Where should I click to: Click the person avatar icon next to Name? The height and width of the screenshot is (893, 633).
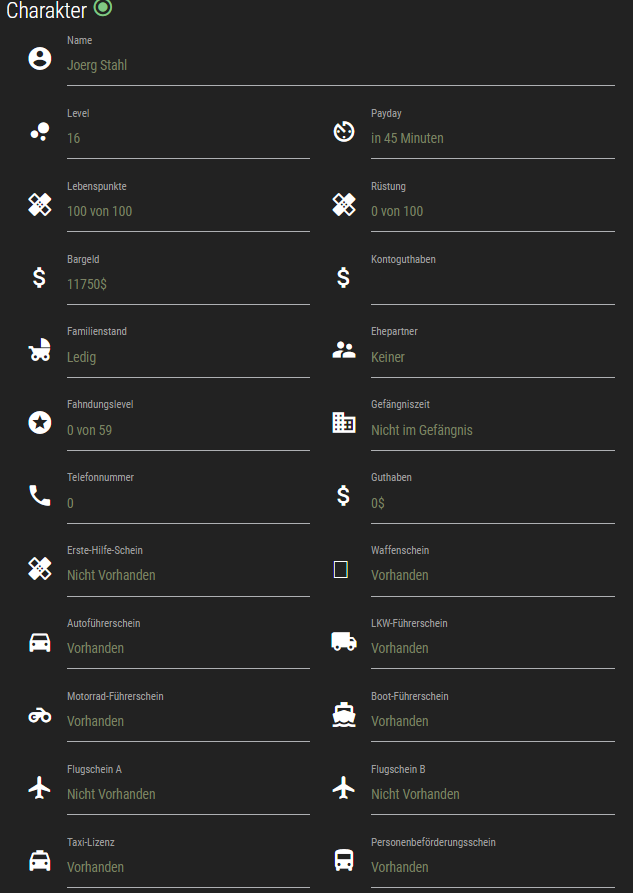coord(39,59)
